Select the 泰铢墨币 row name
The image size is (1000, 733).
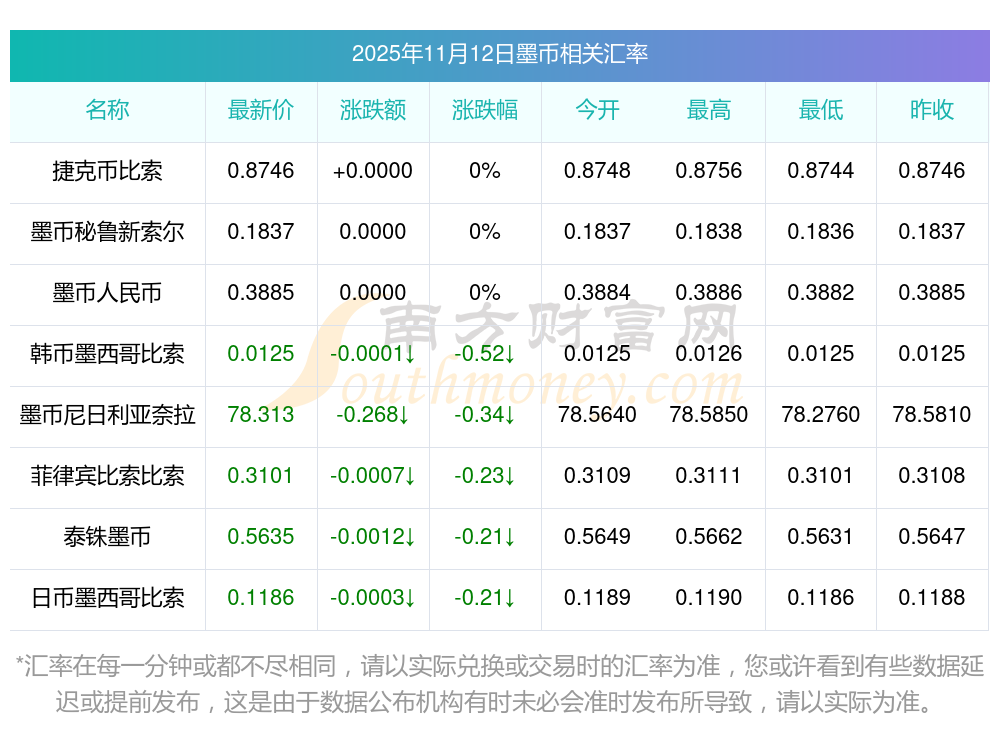click(107, 537)
